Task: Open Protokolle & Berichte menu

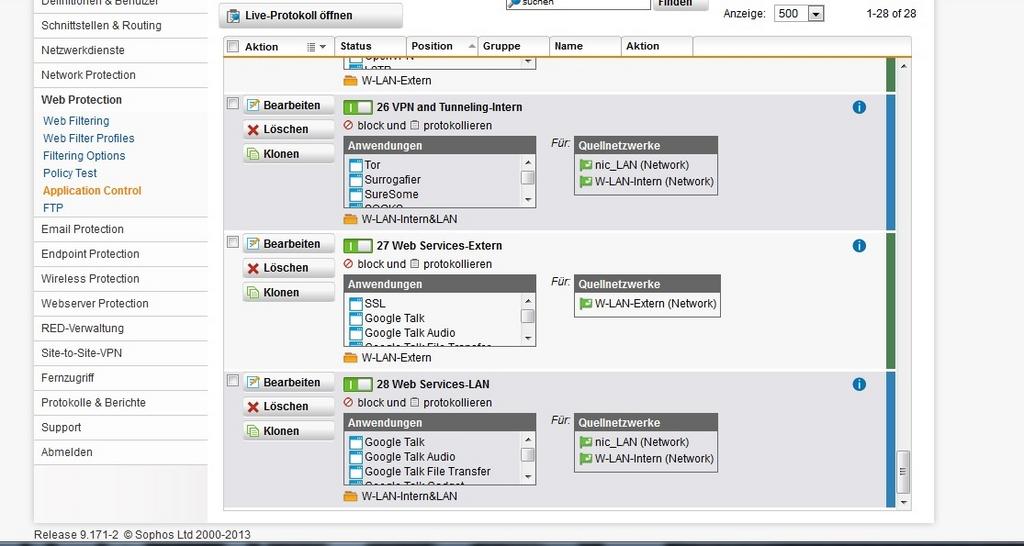Action: tap(121, 403)
